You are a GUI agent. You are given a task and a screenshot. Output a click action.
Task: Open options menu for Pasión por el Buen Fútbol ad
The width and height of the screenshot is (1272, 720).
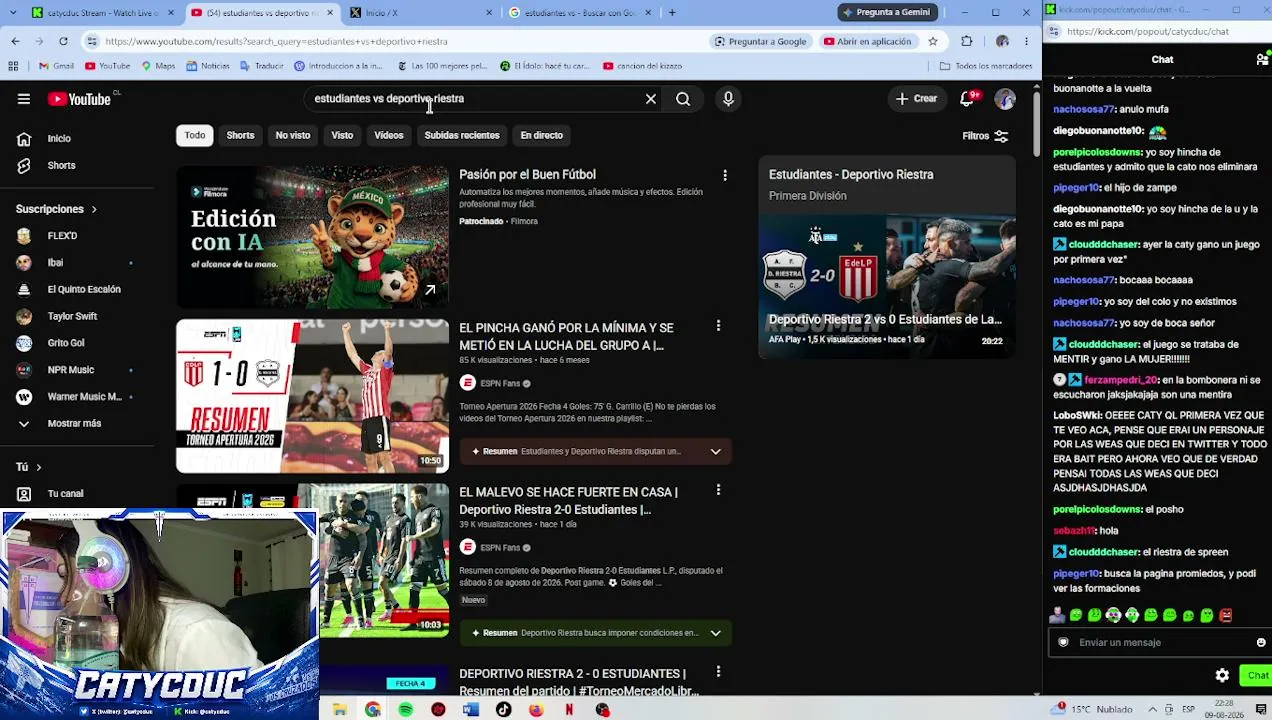tap(725, 175)
